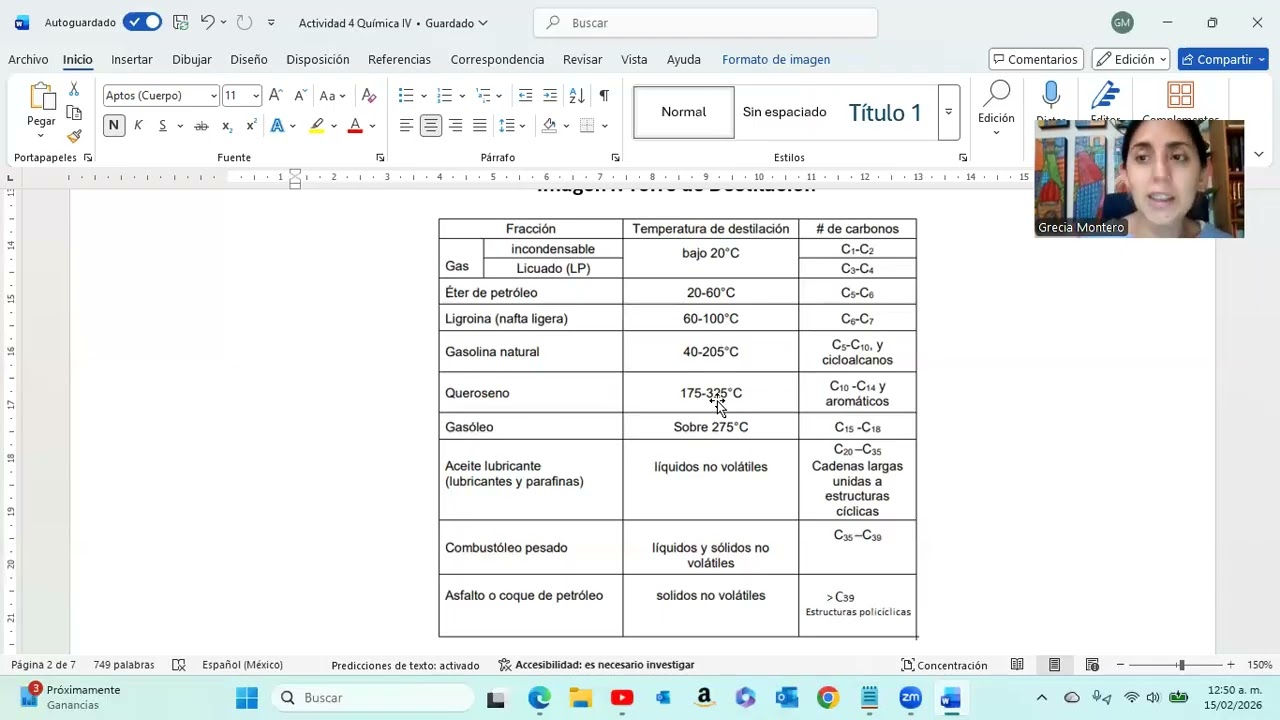Image resolution: width=1280 pixels, height=720 pixels.
Task: Open the Comentarios pane
Action: pyautogui.click(x=1035, y=59)
